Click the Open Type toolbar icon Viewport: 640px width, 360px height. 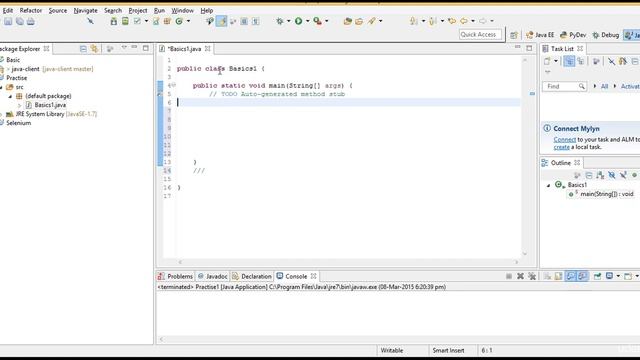[x=347, y=21]
